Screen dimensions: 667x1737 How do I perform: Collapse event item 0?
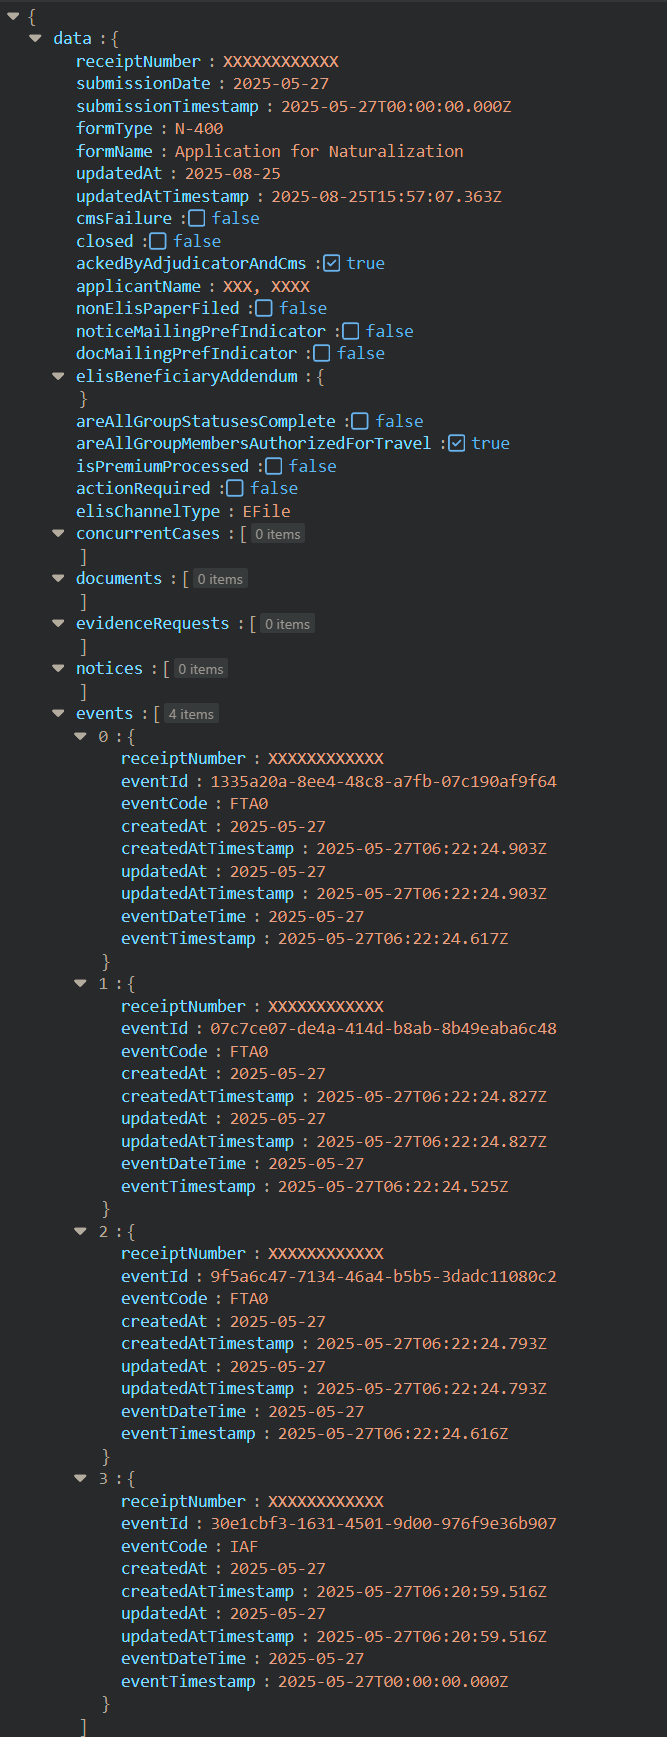[81, 736]
